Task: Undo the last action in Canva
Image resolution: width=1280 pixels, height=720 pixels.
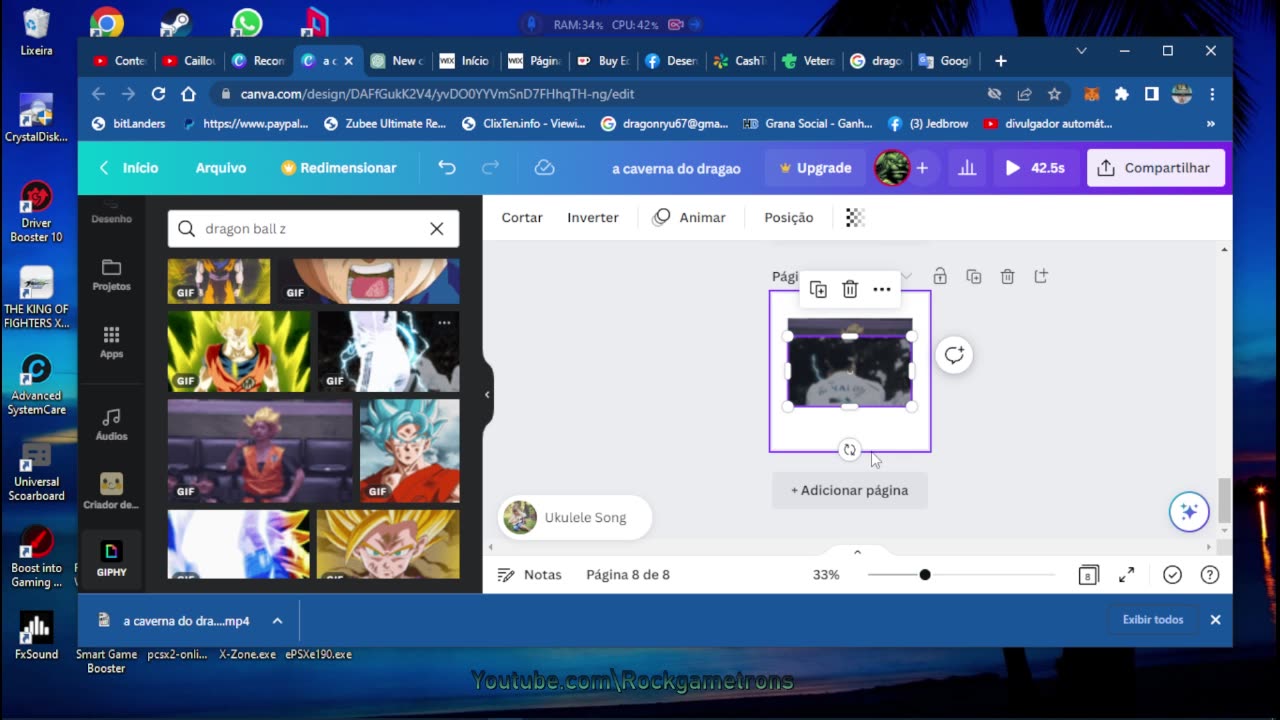Action: [447, 168]
